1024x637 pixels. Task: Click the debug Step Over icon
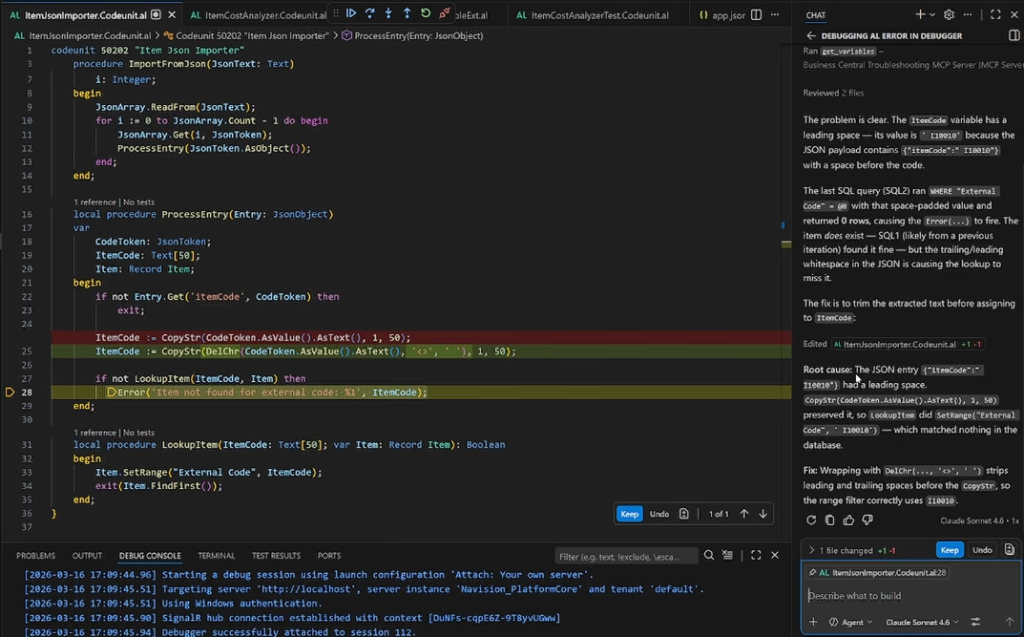point(370,13)
